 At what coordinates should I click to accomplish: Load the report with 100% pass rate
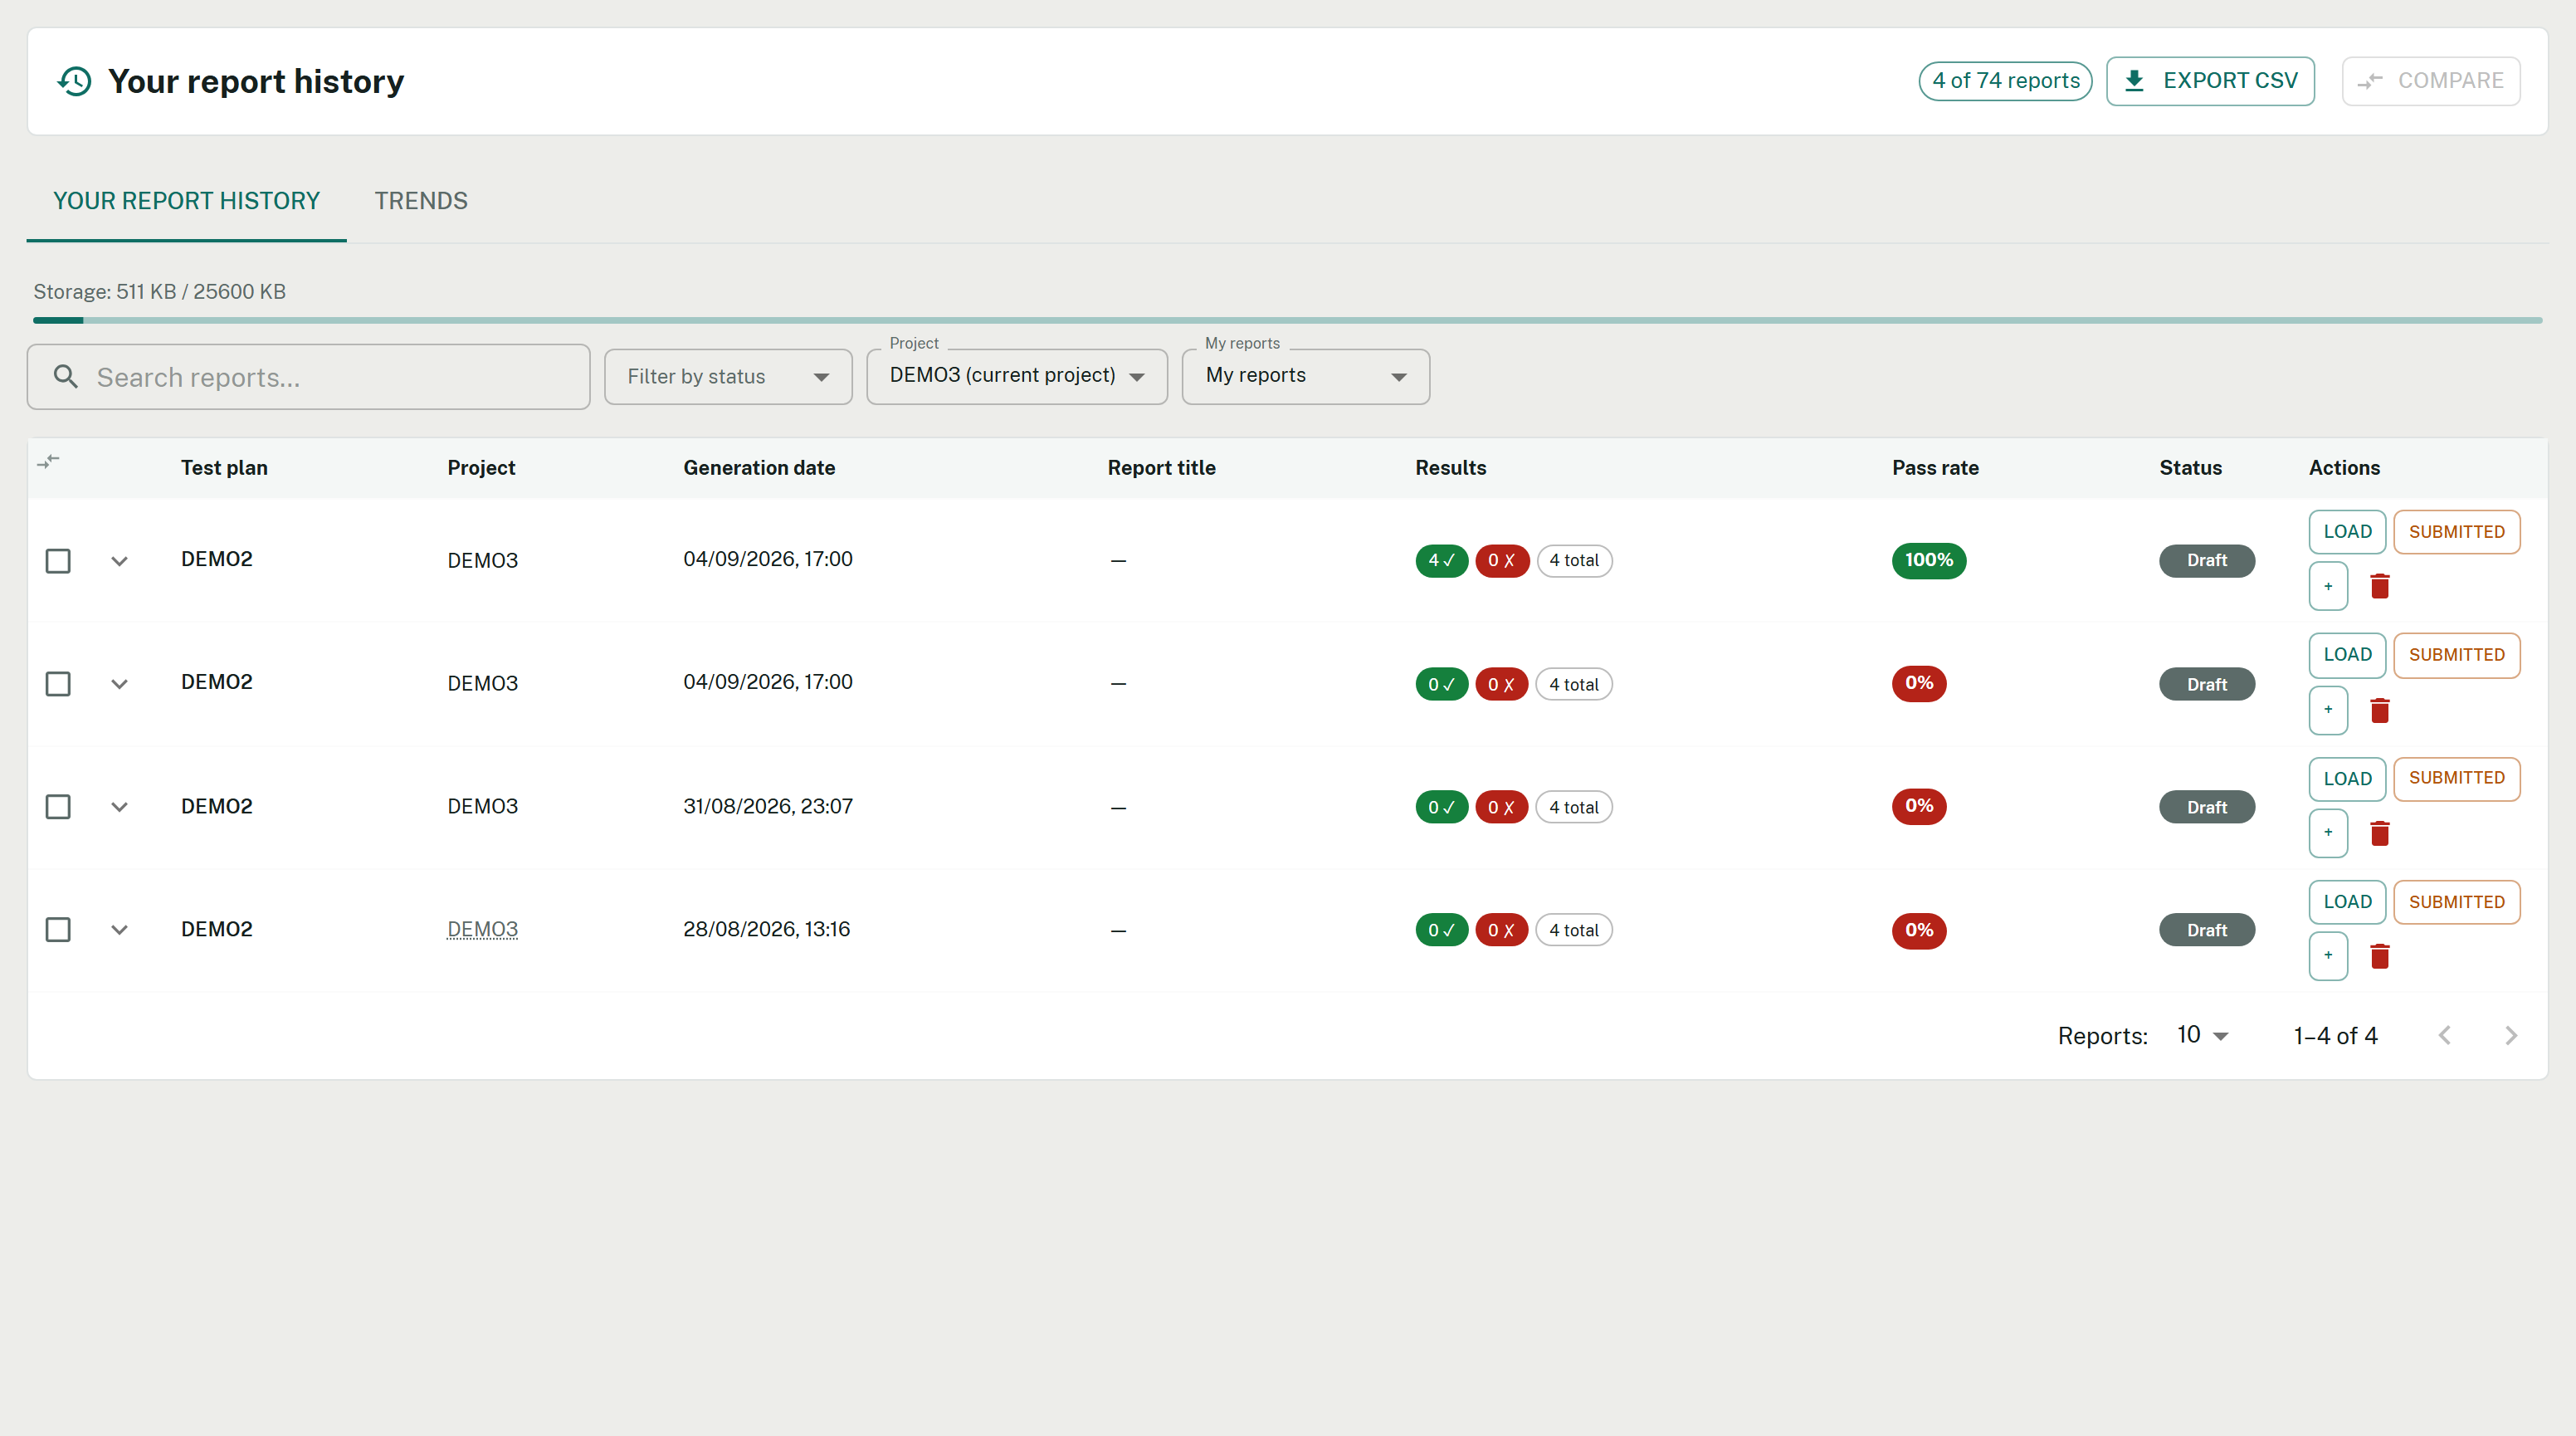point(2347,532)
